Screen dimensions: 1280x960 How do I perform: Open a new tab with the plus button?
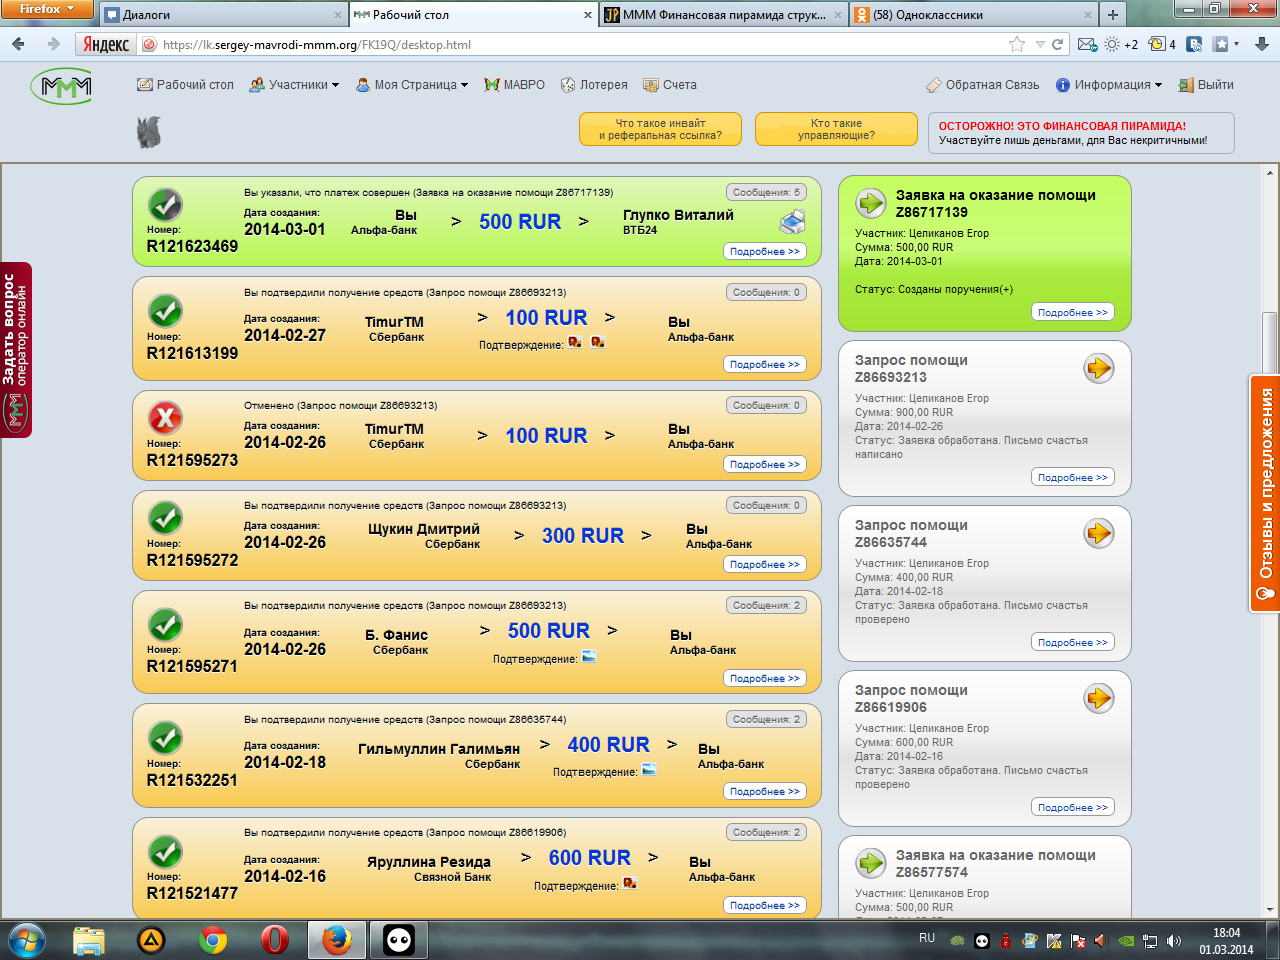pyautogui.click(x=1112, y=15)
